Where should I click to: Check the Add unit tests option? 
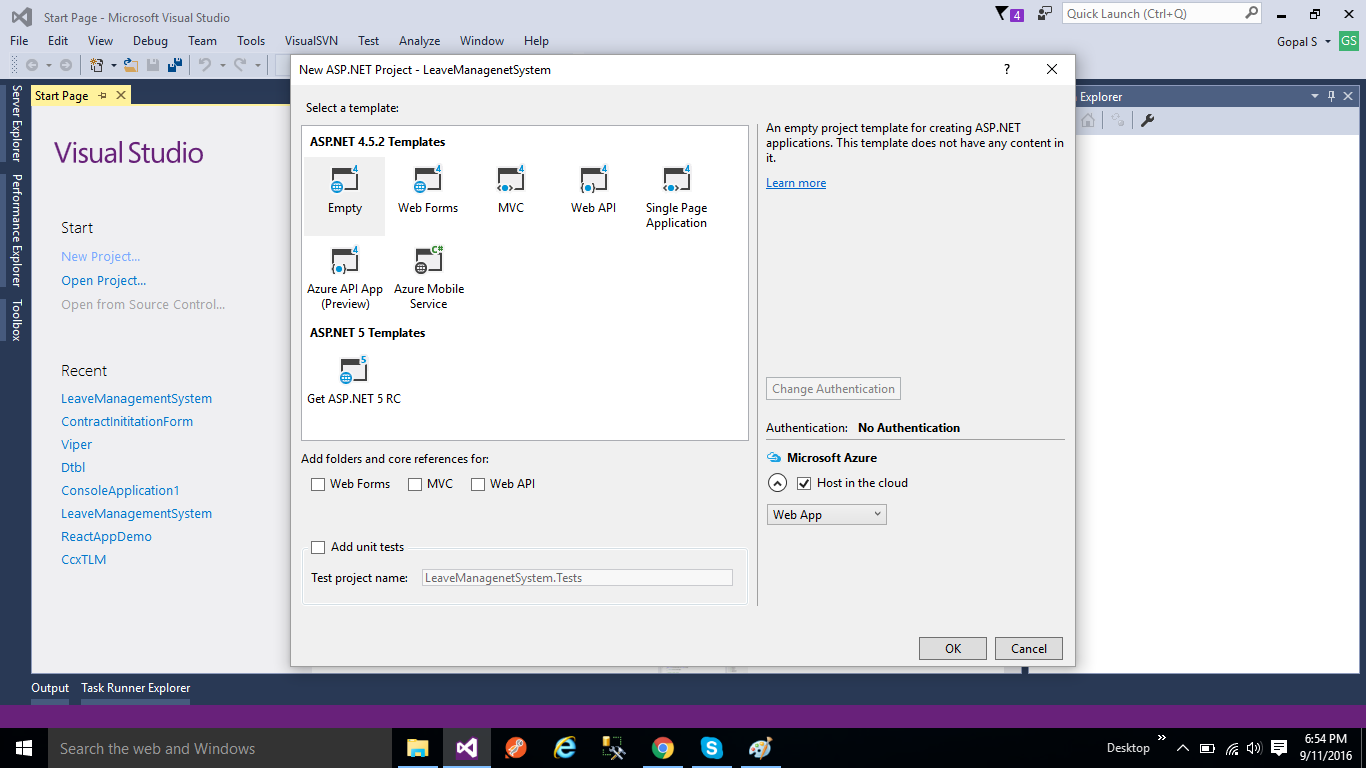318,547
